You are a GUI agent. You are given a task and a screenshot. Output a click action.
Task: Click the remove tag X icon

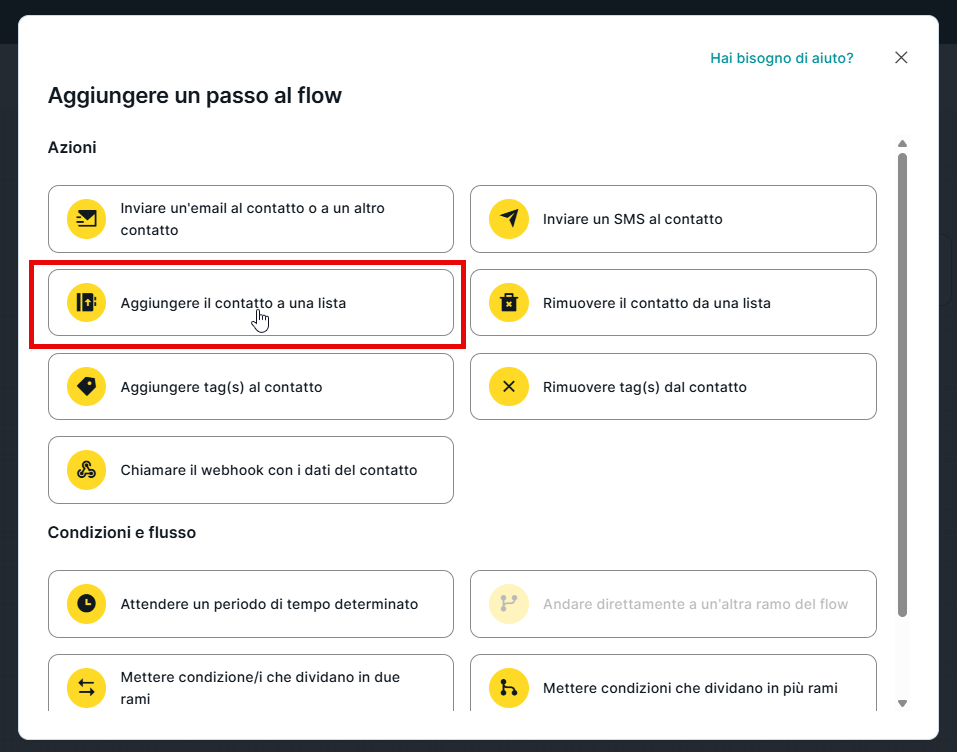509,387
